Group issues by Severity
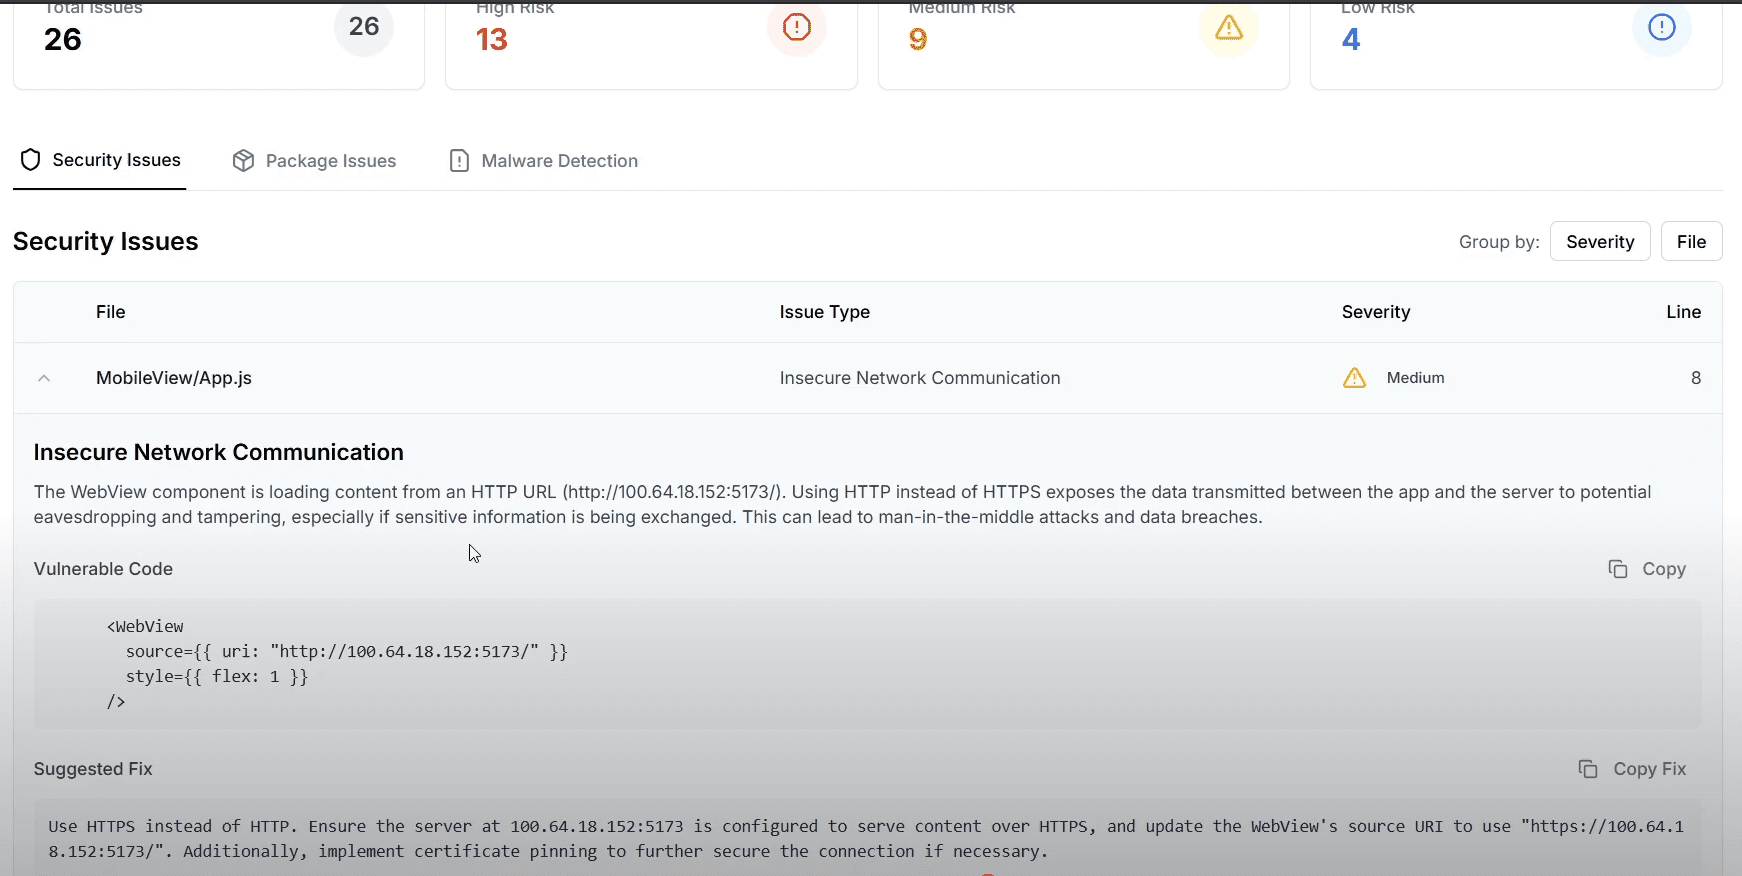Screen dimensions: 1742x876 [x=1600, y=241]
